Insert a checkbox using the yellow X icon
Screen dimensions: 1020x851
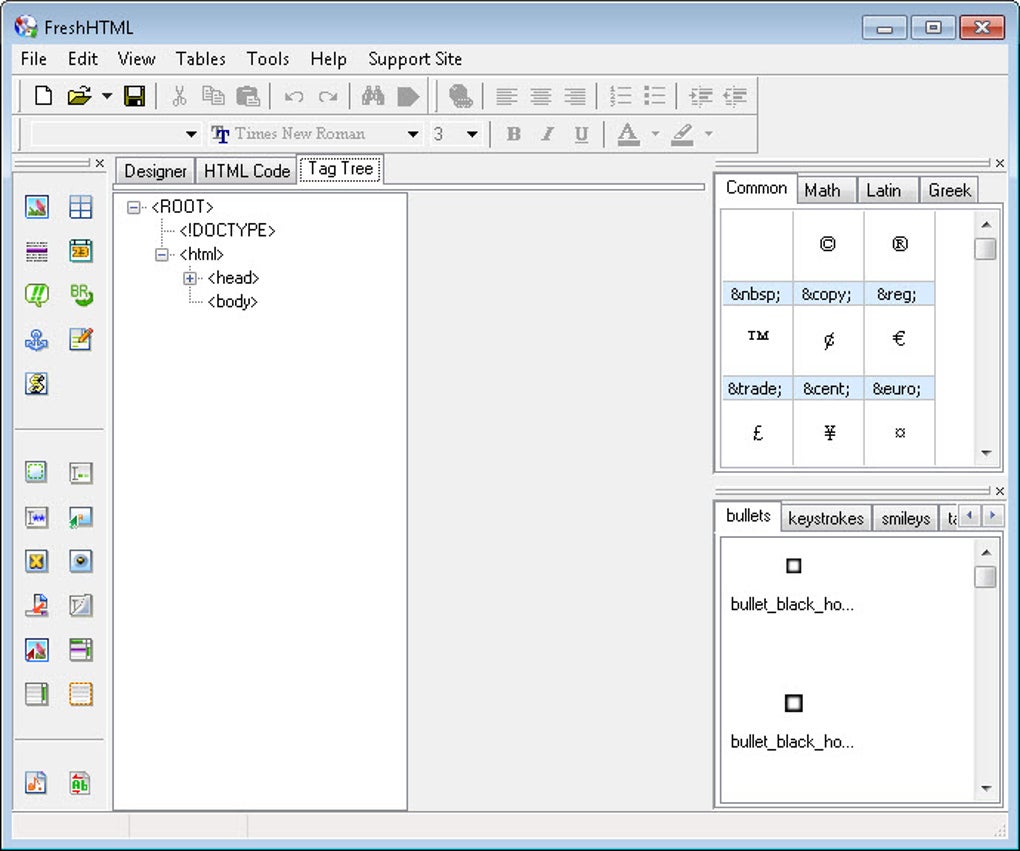point(36,561)
